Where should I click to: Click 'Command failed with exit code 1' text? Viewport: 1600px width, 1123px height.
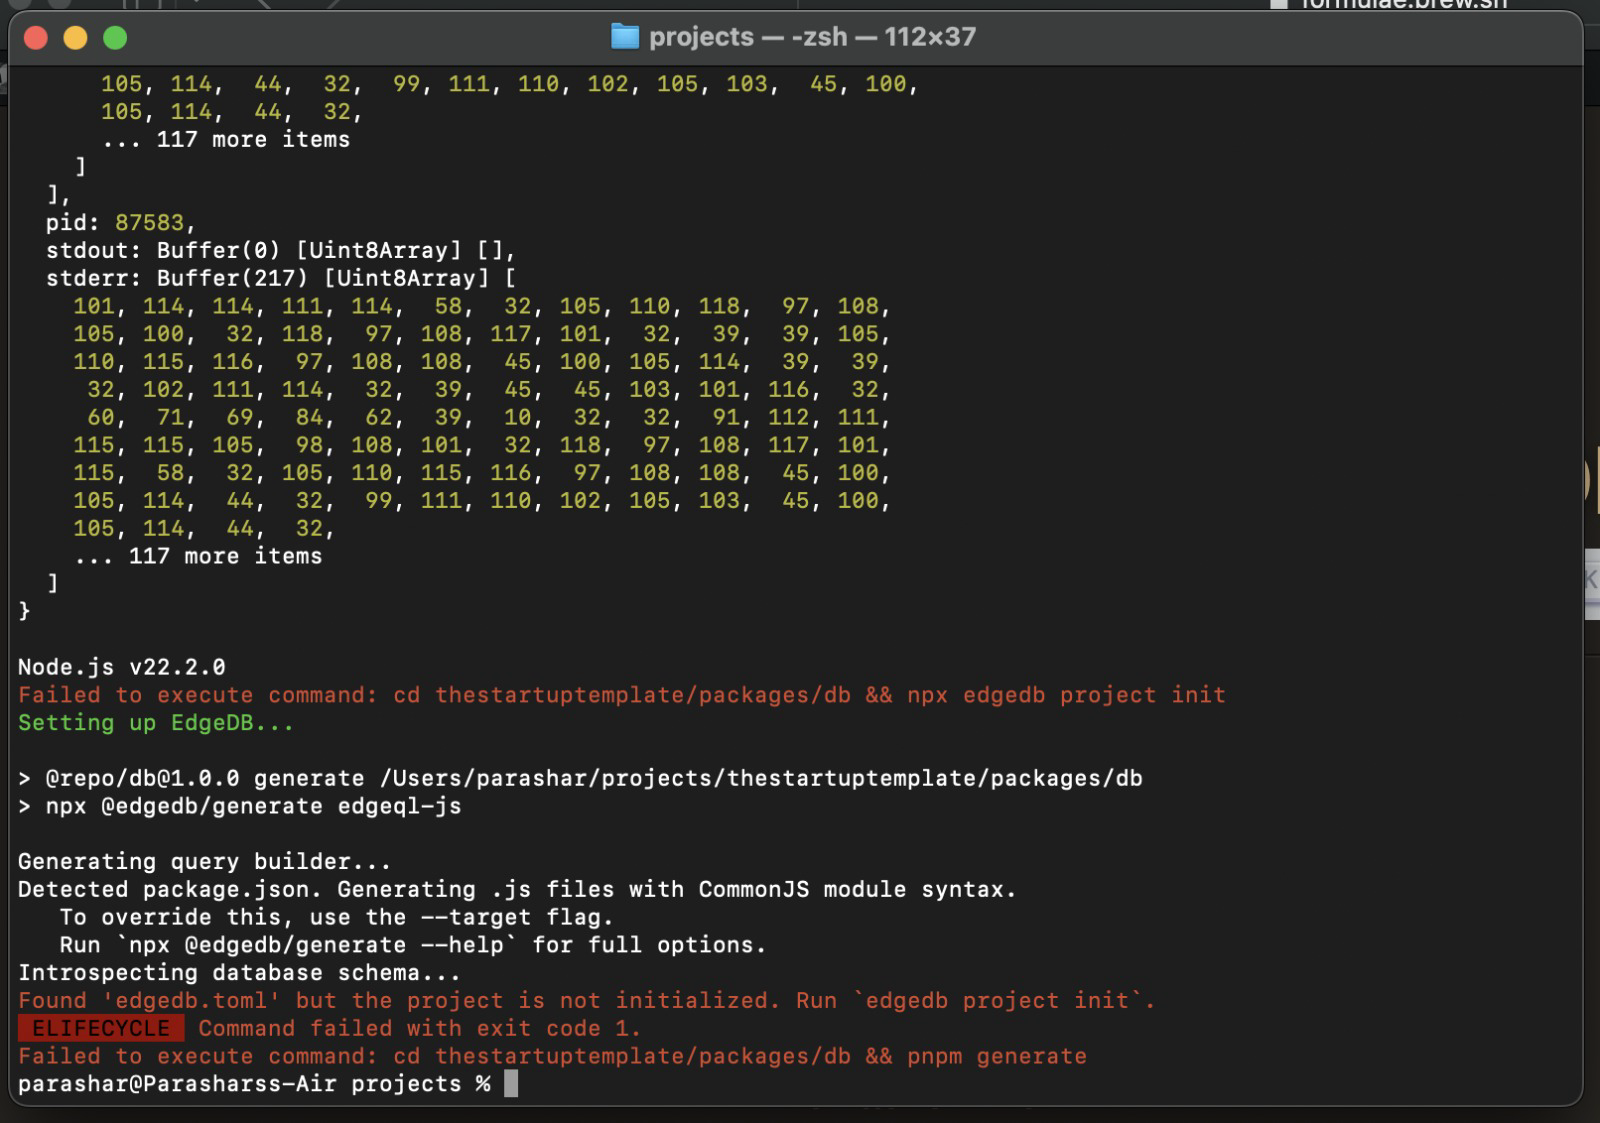coord(419,1028)
